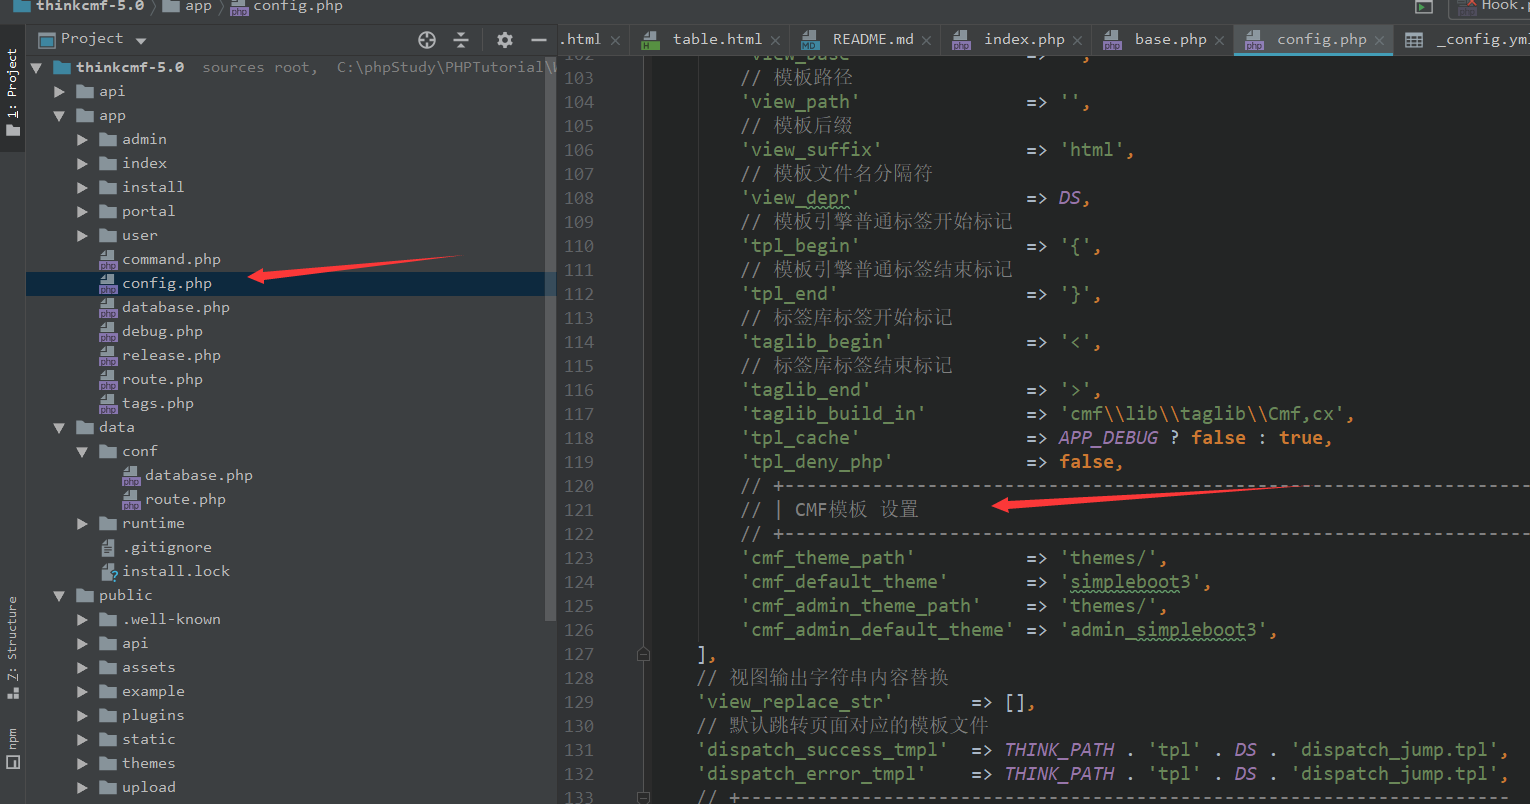Open the 1: Project tool window tab
The image size is (1530, 804).
[x=12, y=90]
